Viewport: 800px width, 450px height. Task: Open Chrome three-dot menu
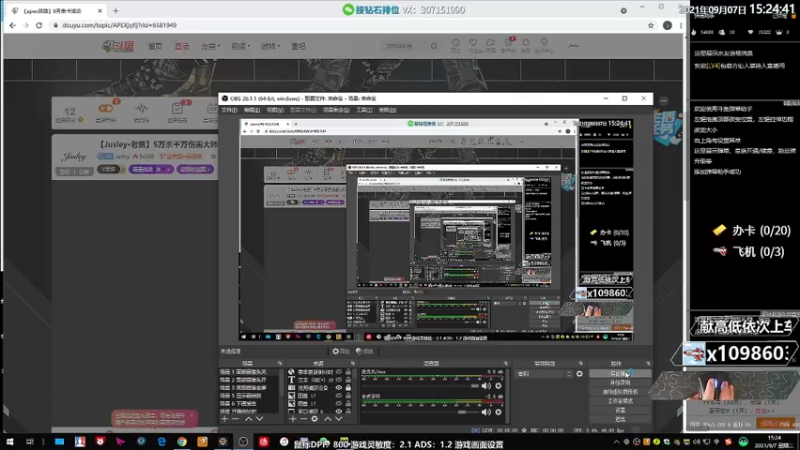coord(681,25)
